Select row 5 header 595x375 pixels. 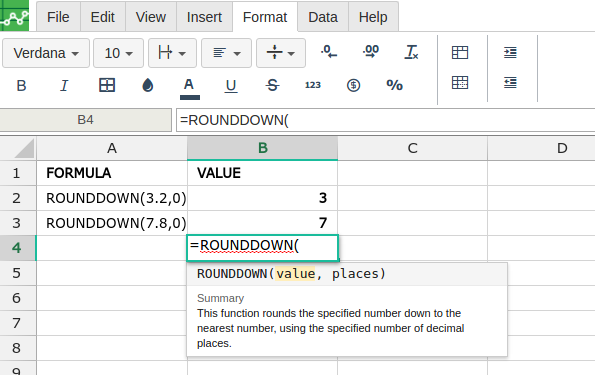coord(18,273)
